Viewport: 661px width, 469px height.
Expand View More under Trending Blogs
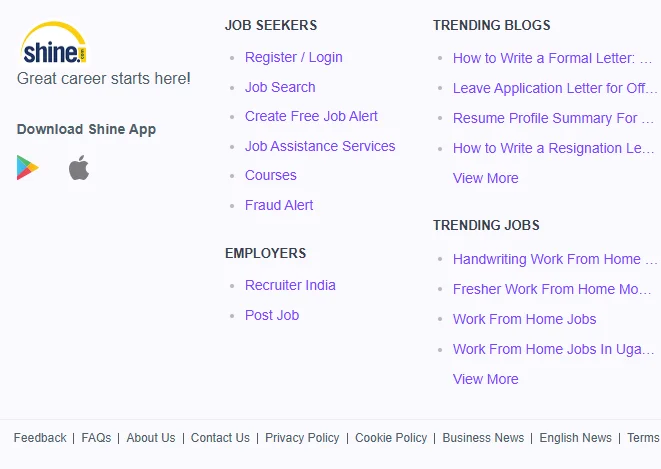pos(485,178)
